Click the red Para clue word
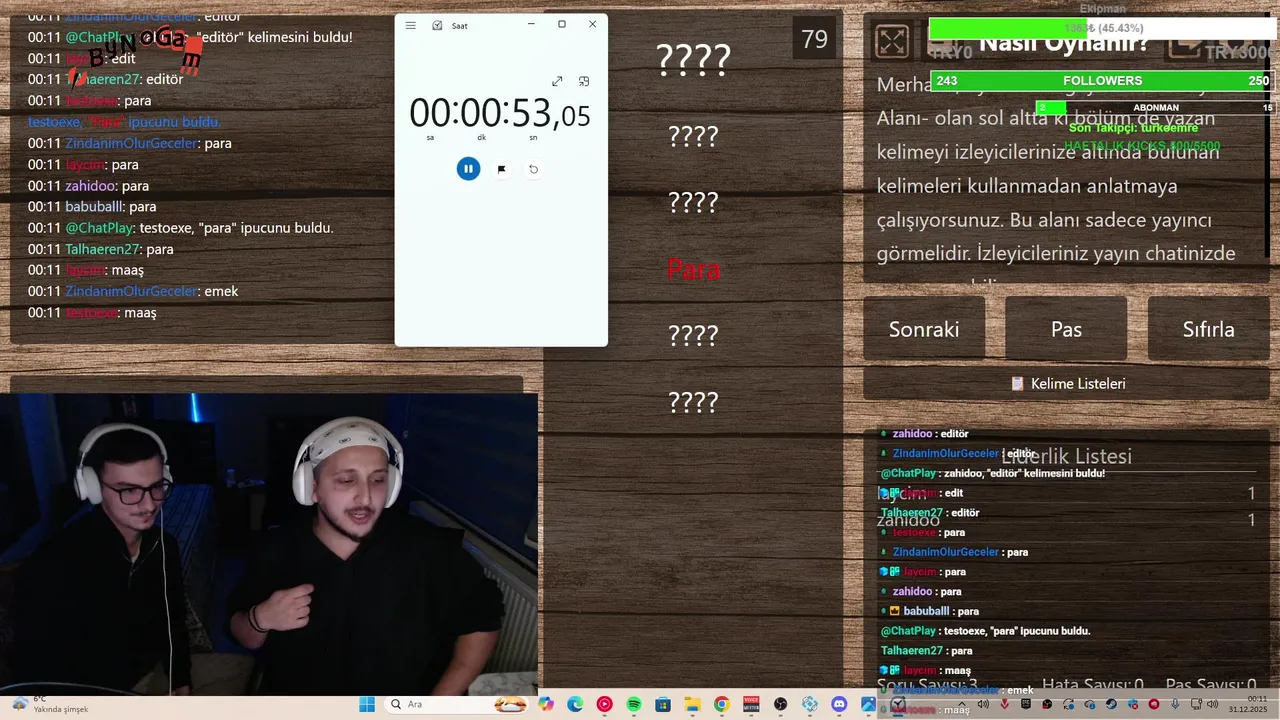 point(693,269)
